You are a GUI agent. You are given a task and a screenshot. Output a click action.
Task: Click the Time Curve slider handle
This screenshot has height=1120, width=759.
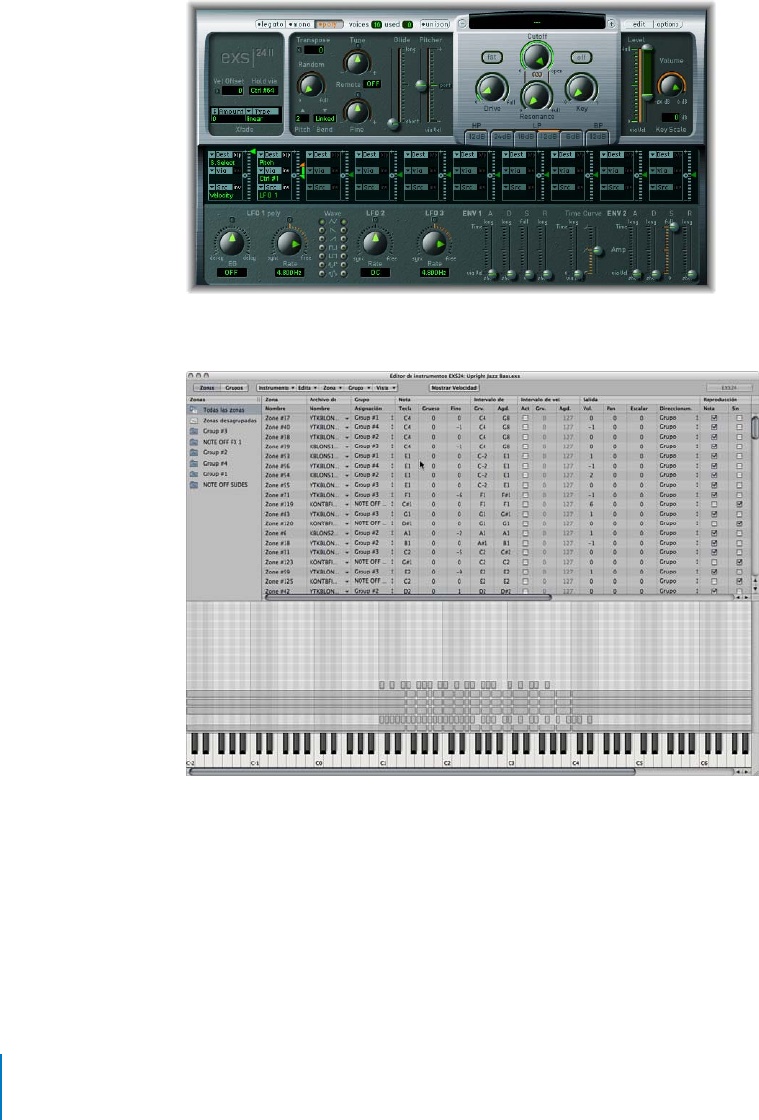[598, 251]
